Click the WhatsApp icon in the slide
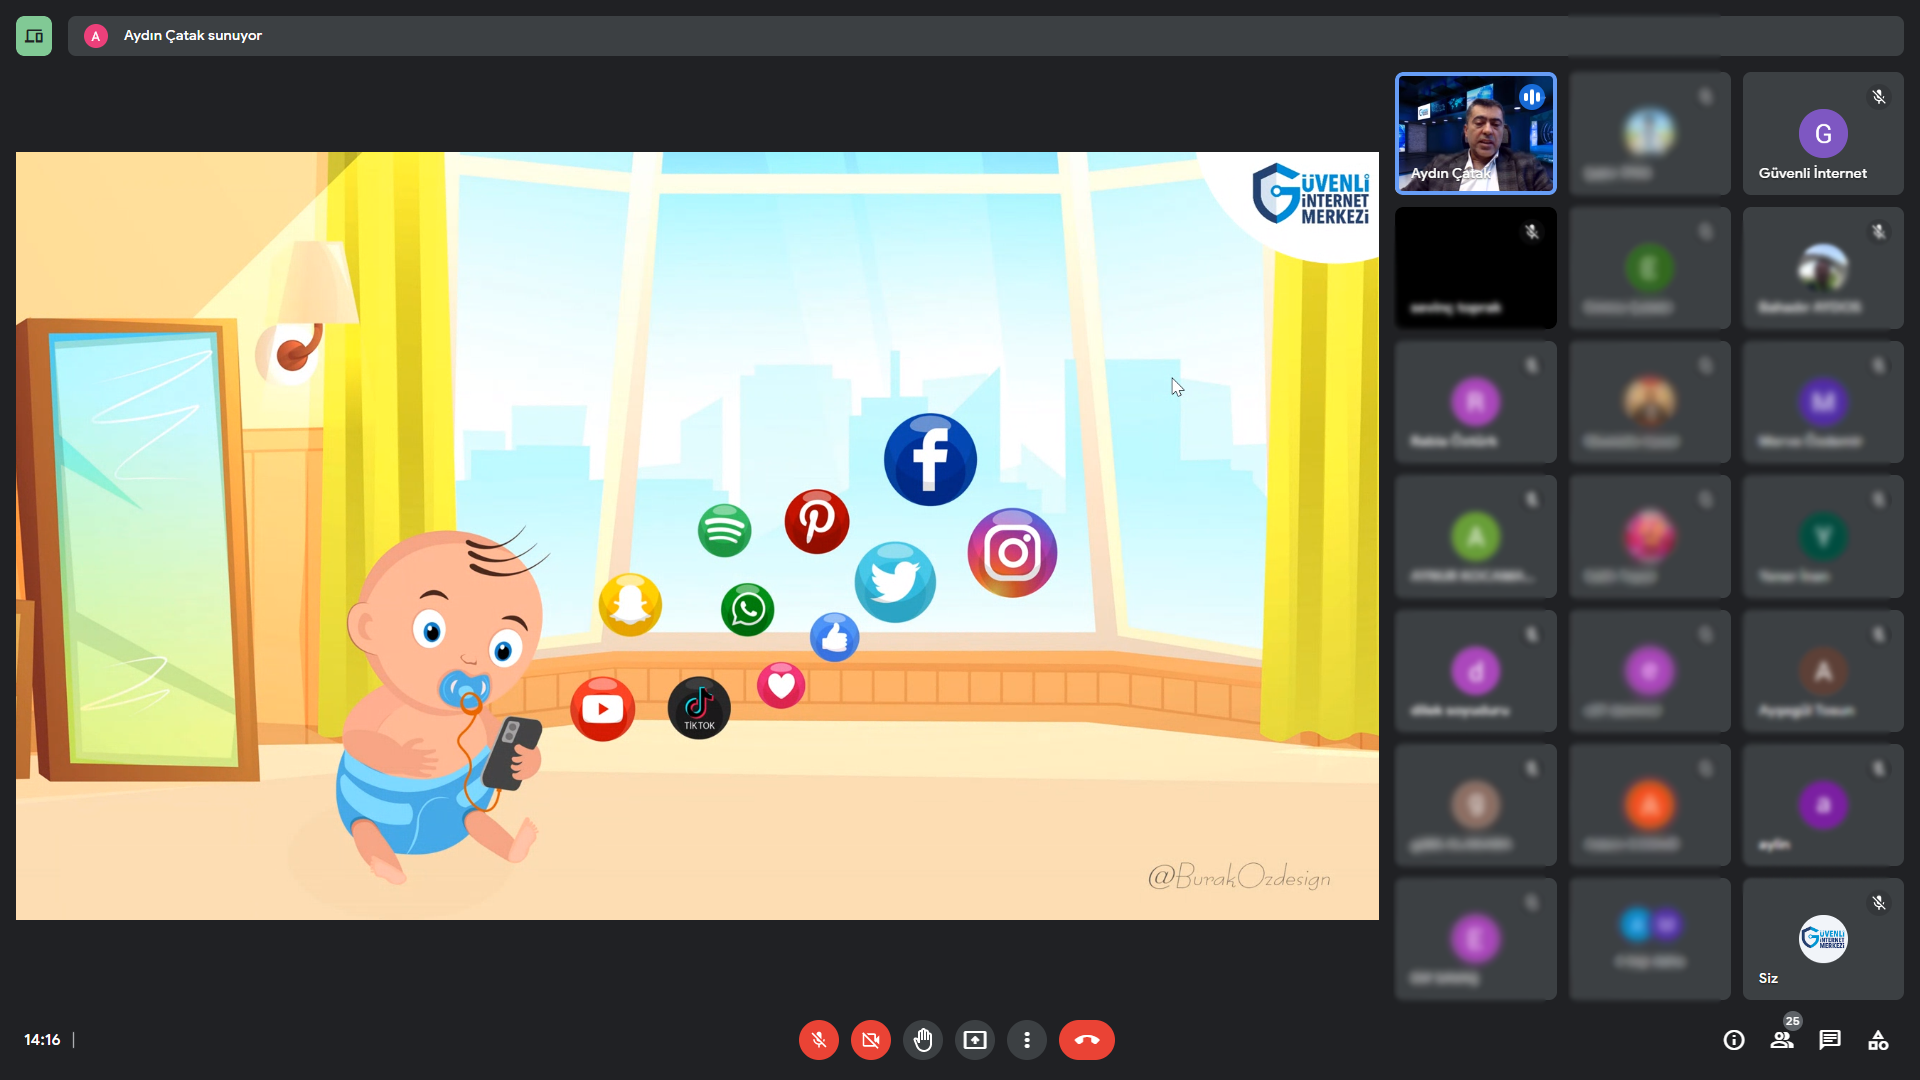This screenshot has height=1080, width=1920. (747, 609)
